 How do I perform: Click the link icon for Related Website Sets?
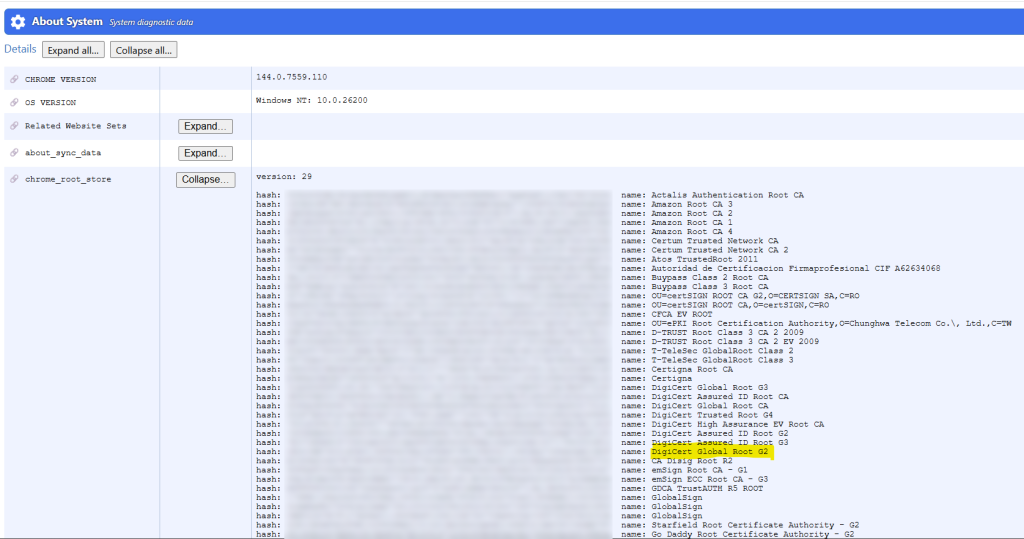pyautogui.click(x=14, y=127)
